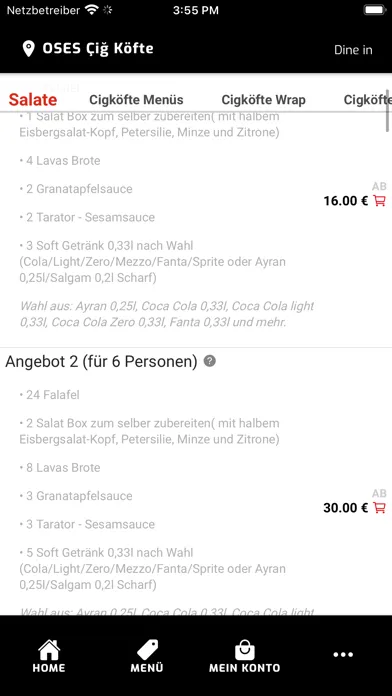
Task: Open the Angebot 2 (für 6 Personen) item
Action: coord(101,362)
